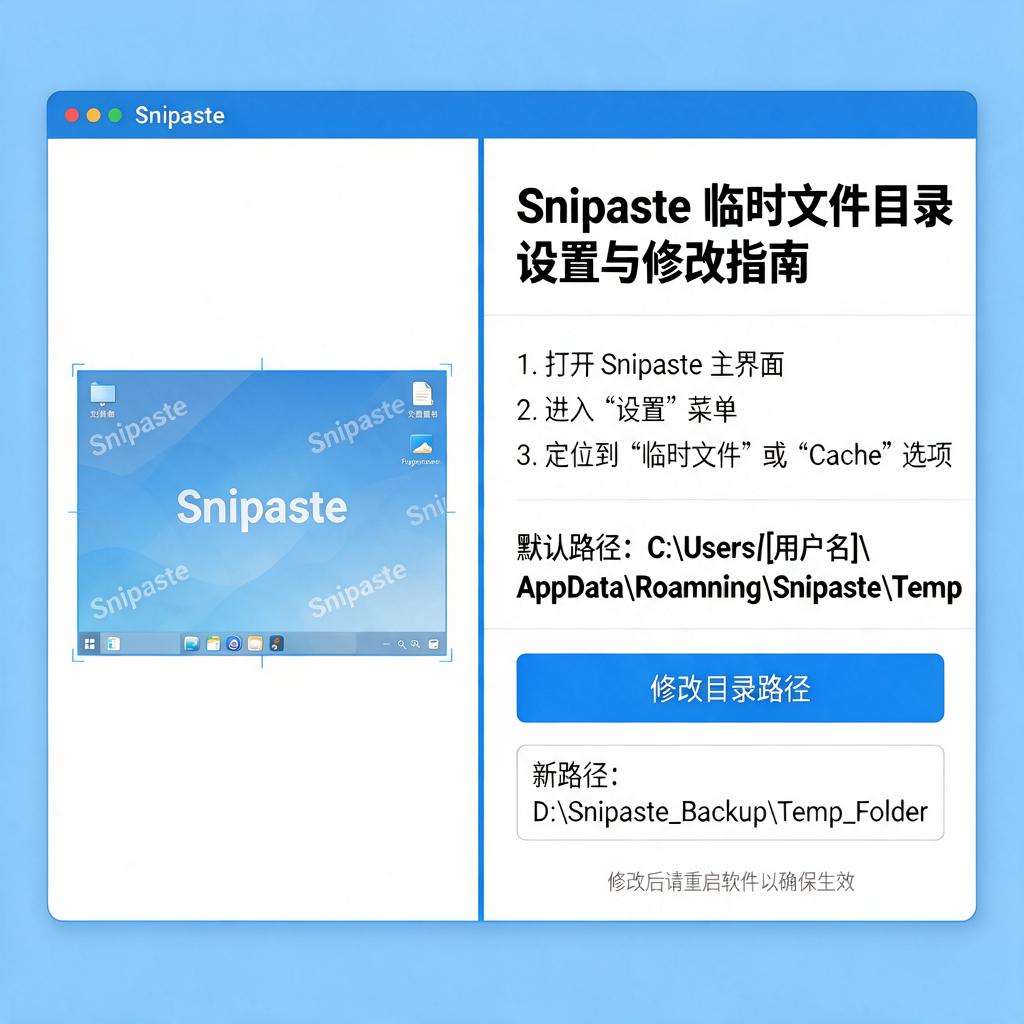The height and width of the screenshot is (1024, 1024).
Task: Click the dash icon in the tray
Action: coord(386,645)
